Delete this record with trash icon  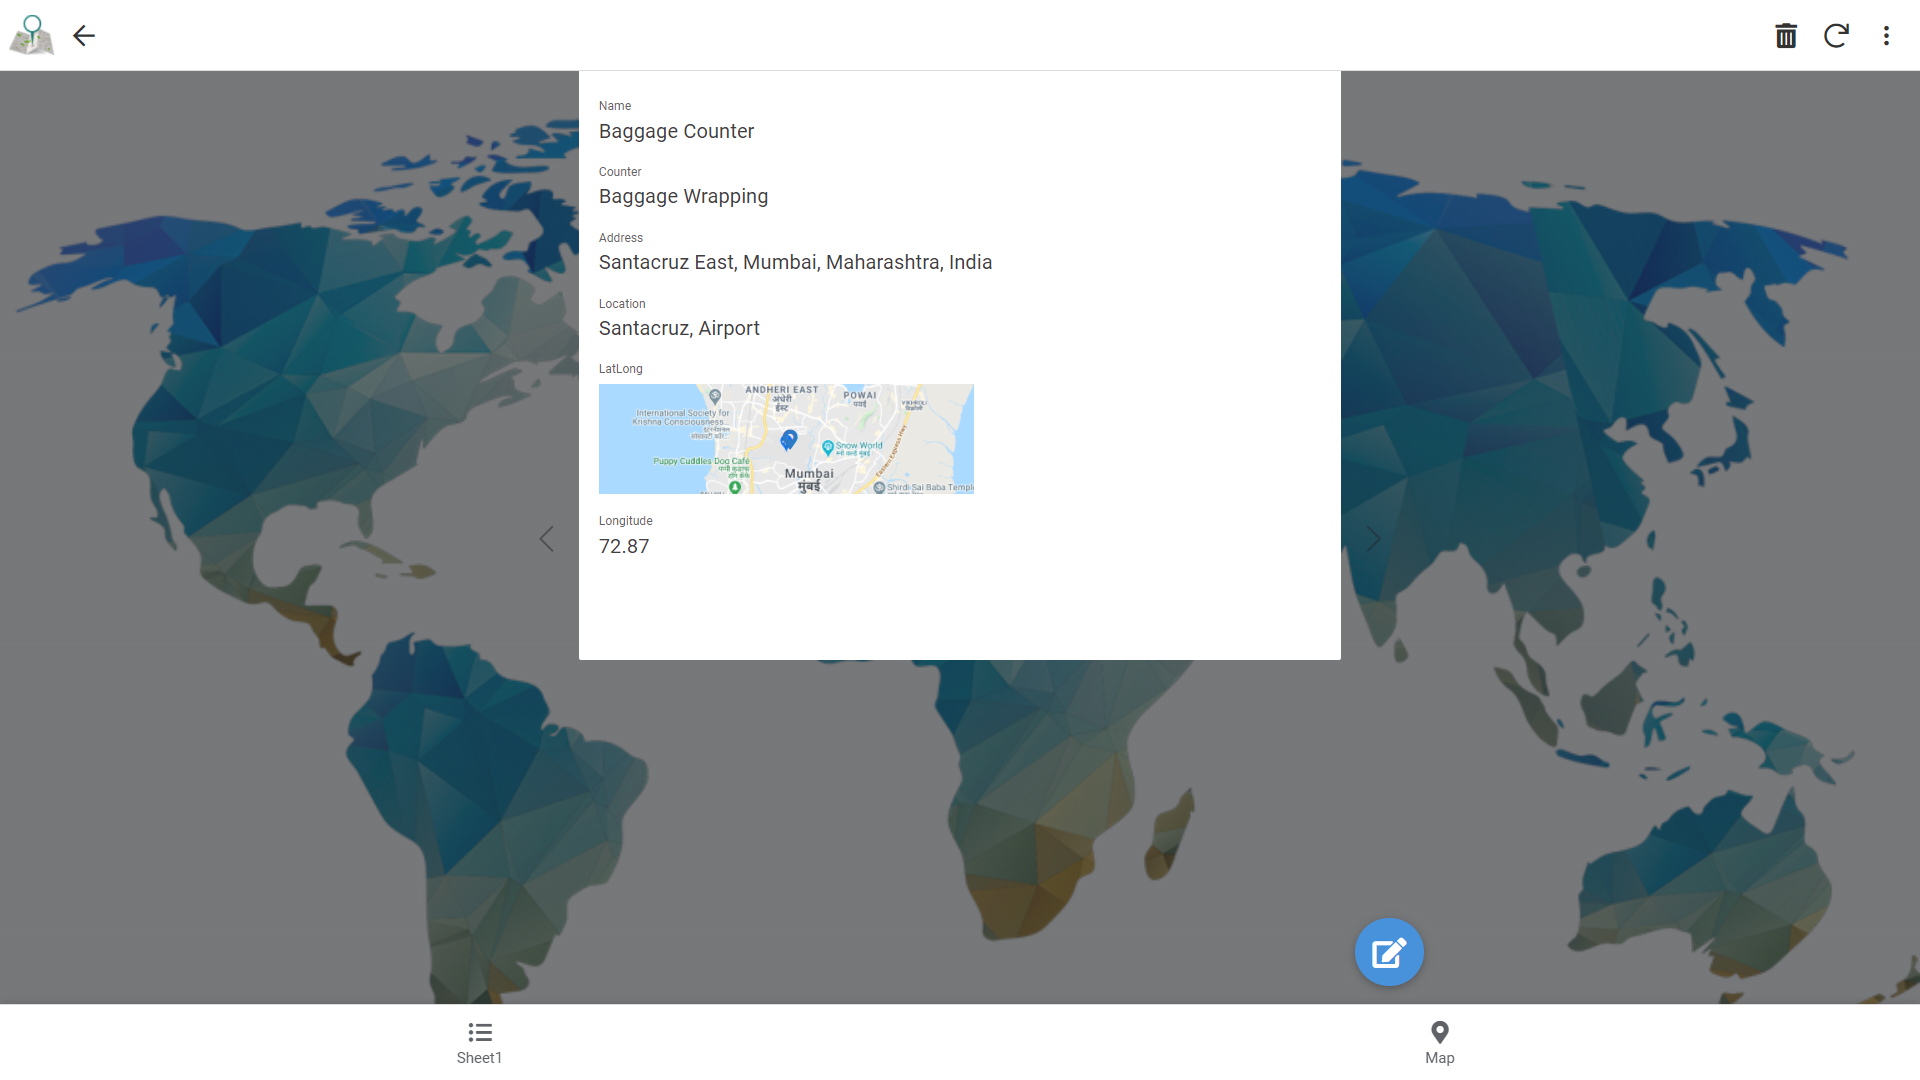point(1786,36)
